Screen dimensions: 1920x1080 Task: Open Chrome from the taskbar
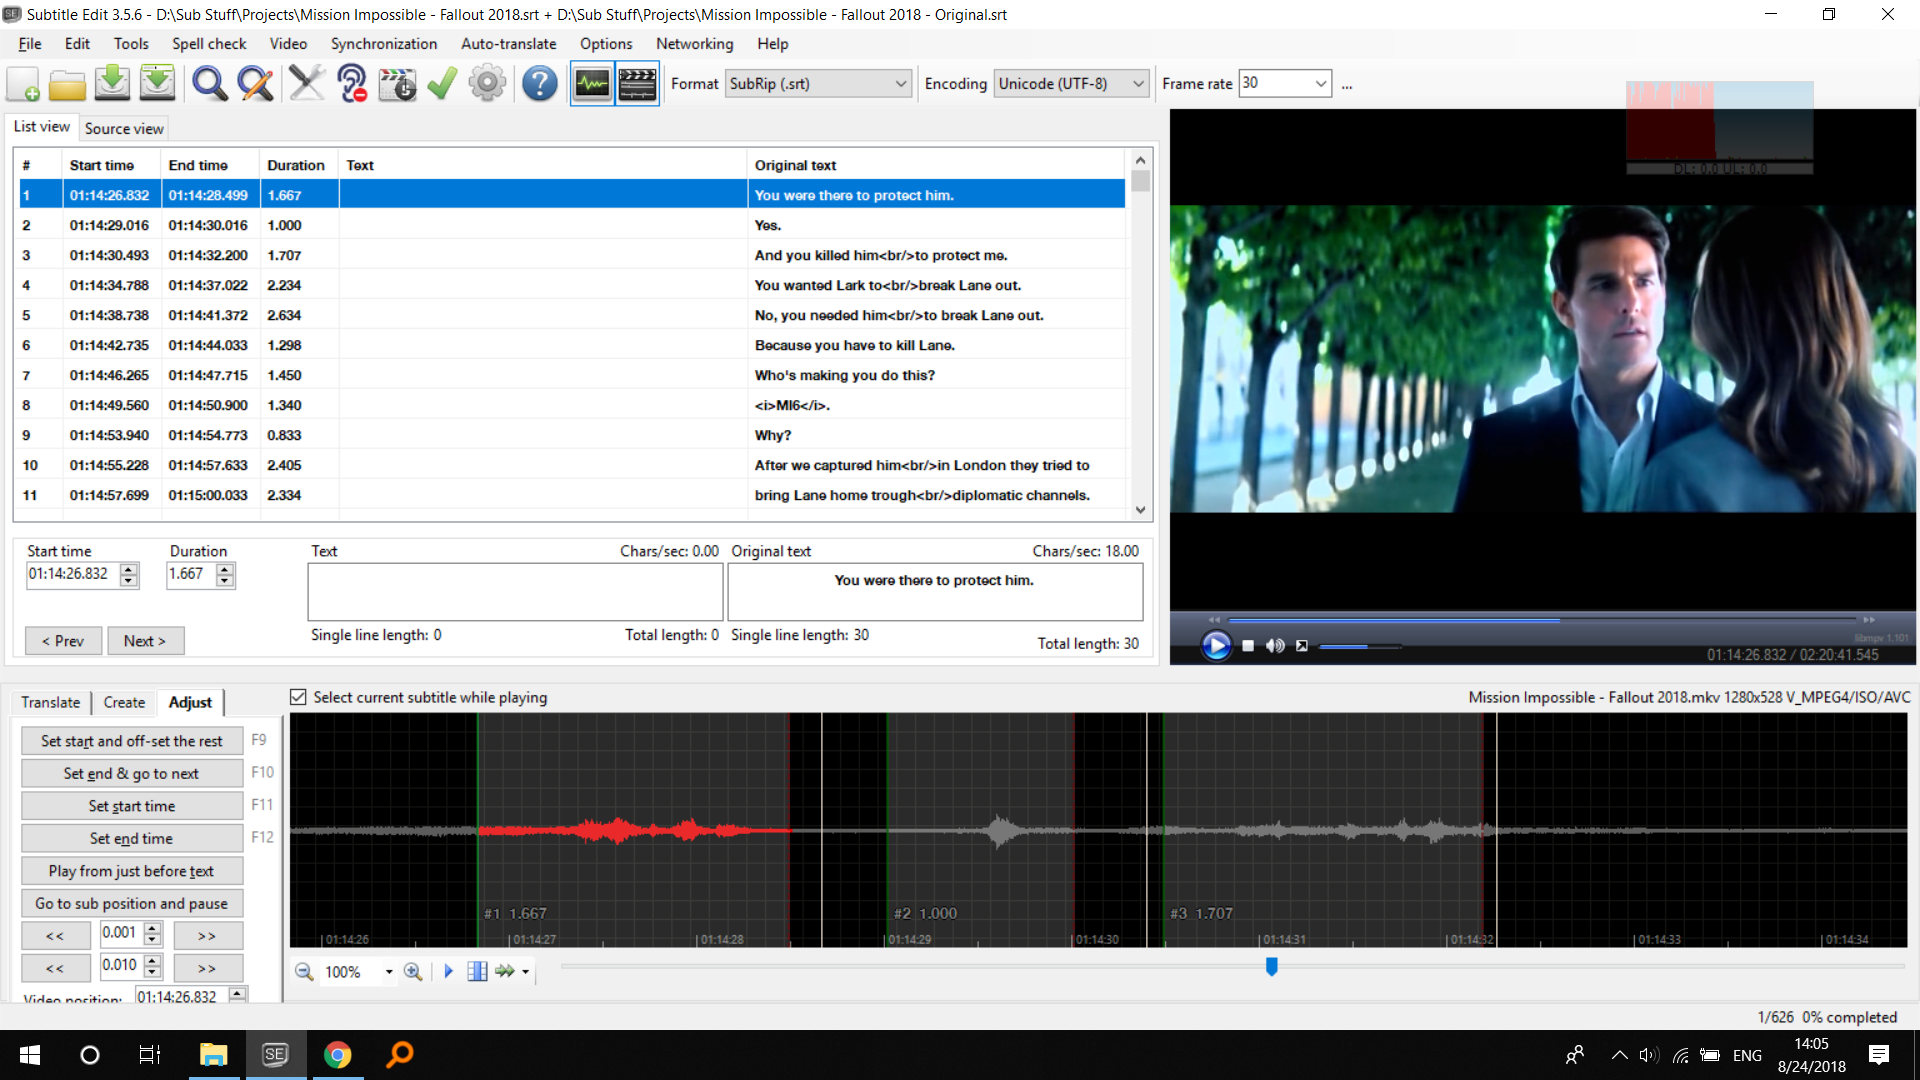[337, 1055]
